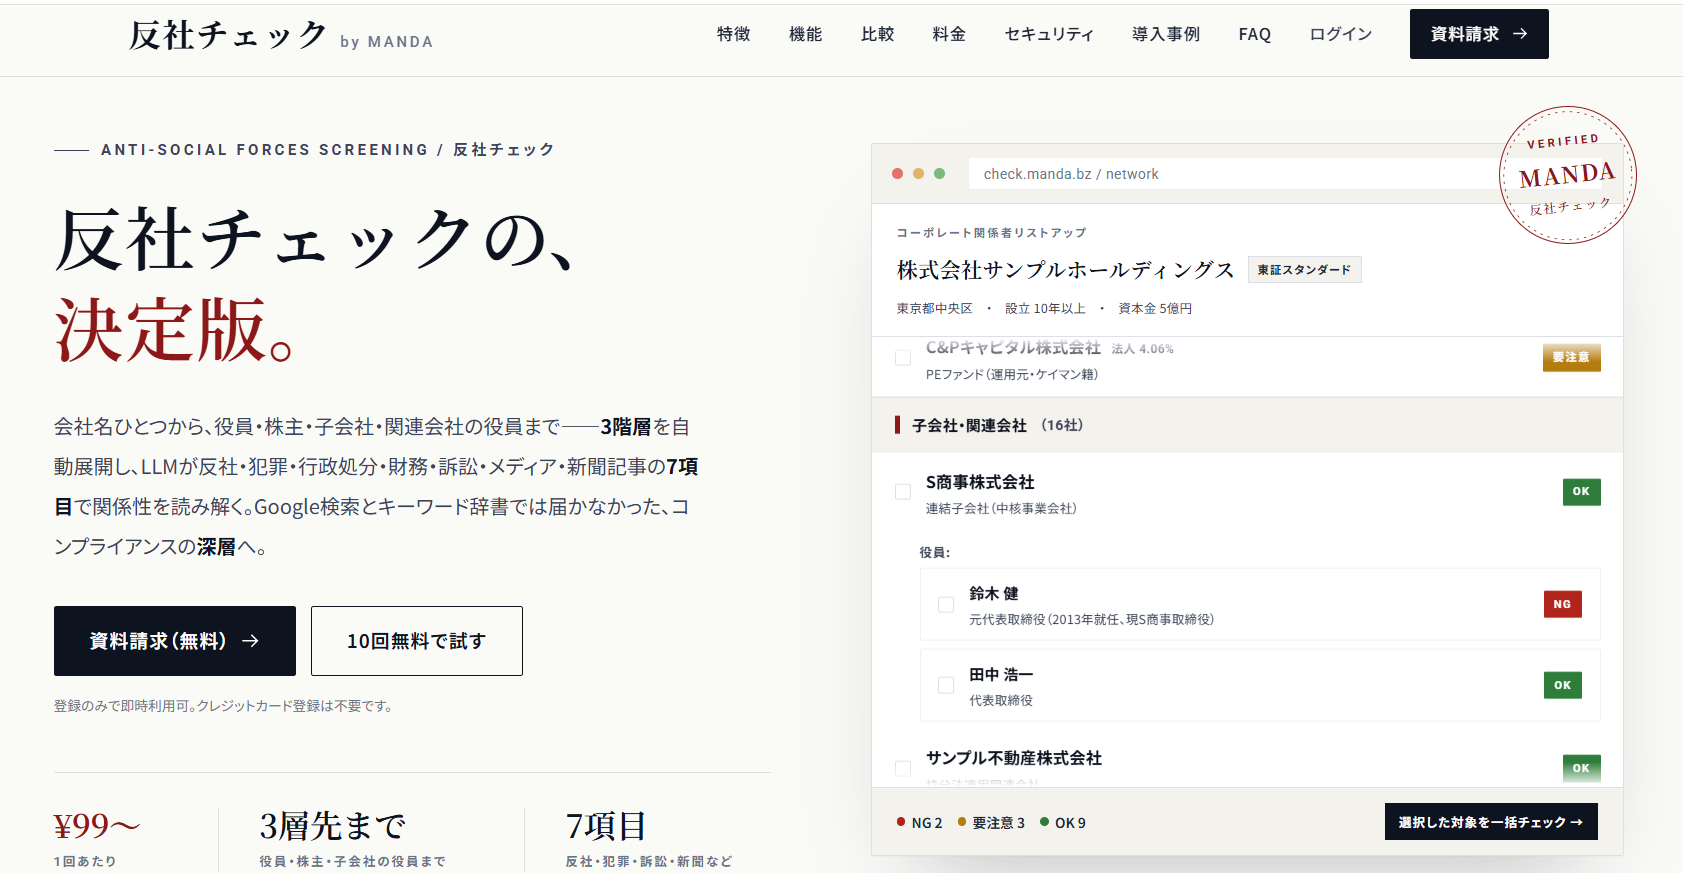
Task: Click the 子会社・関連会社 (16社) section header
Action: pos(1247,425)
